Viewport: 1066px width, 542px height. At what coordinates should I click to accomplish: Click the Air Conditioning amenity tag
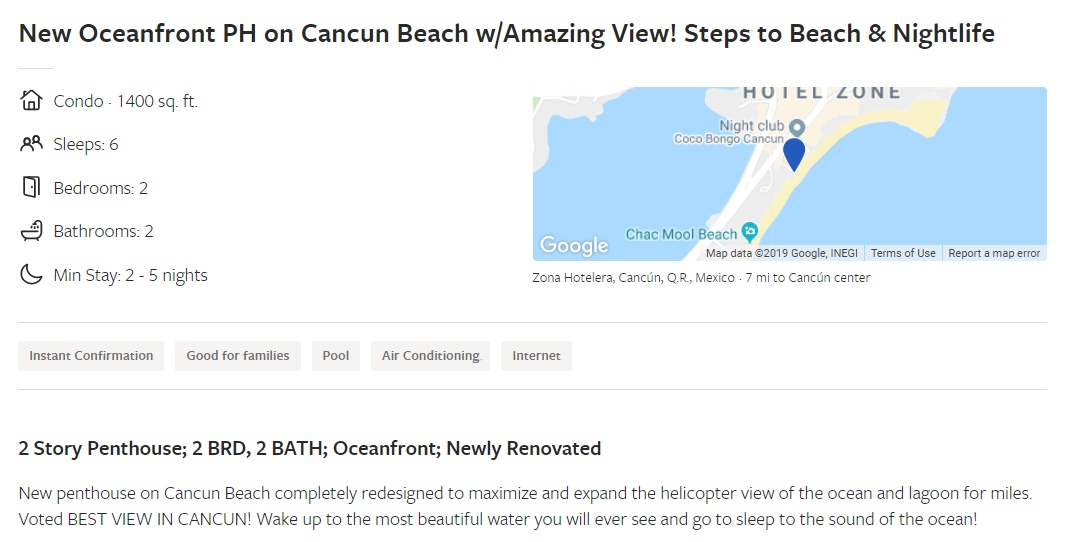click(430, 356)
